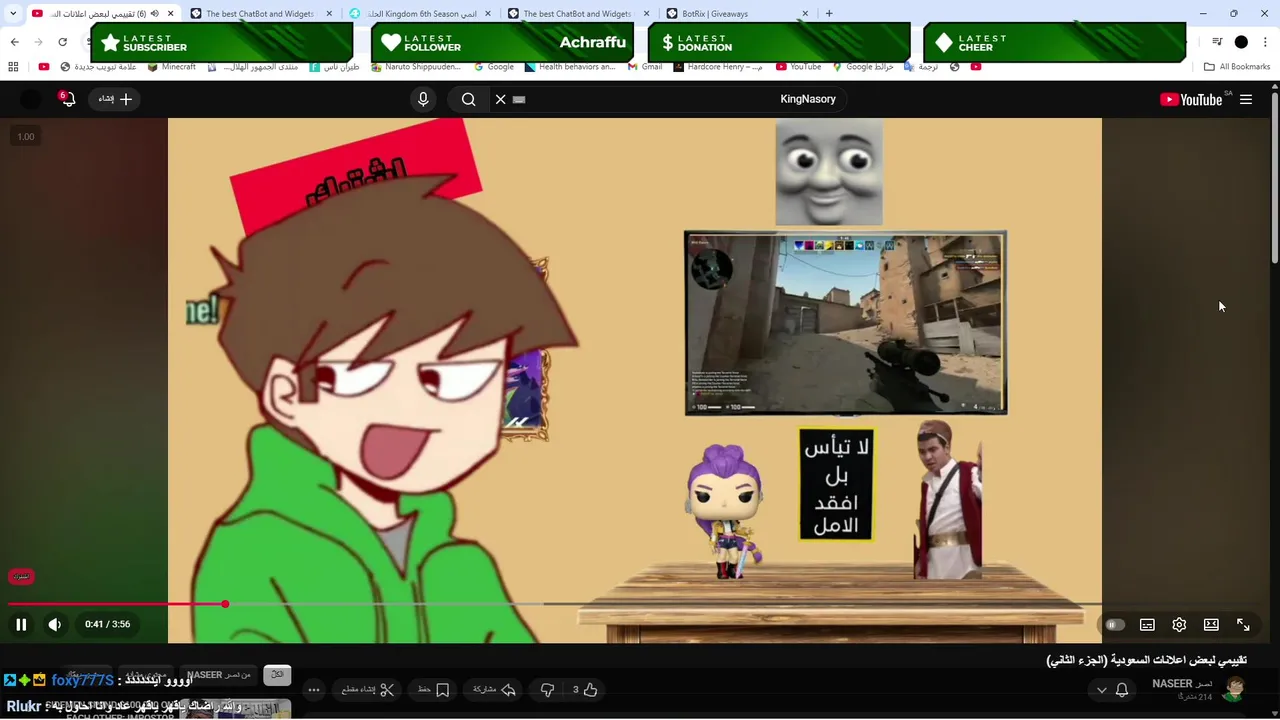Like the video with thumbs up
This screenshot has width=1280, height=720.
tap(585, 690)
